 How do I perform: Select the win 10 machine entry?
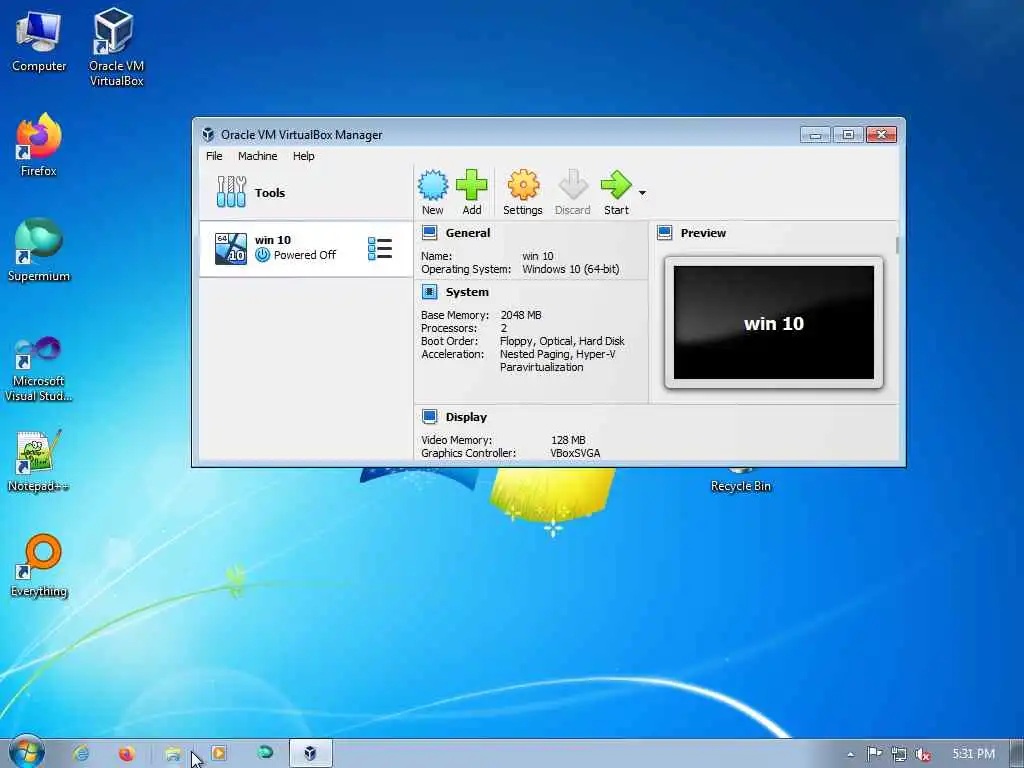[306, 248]
